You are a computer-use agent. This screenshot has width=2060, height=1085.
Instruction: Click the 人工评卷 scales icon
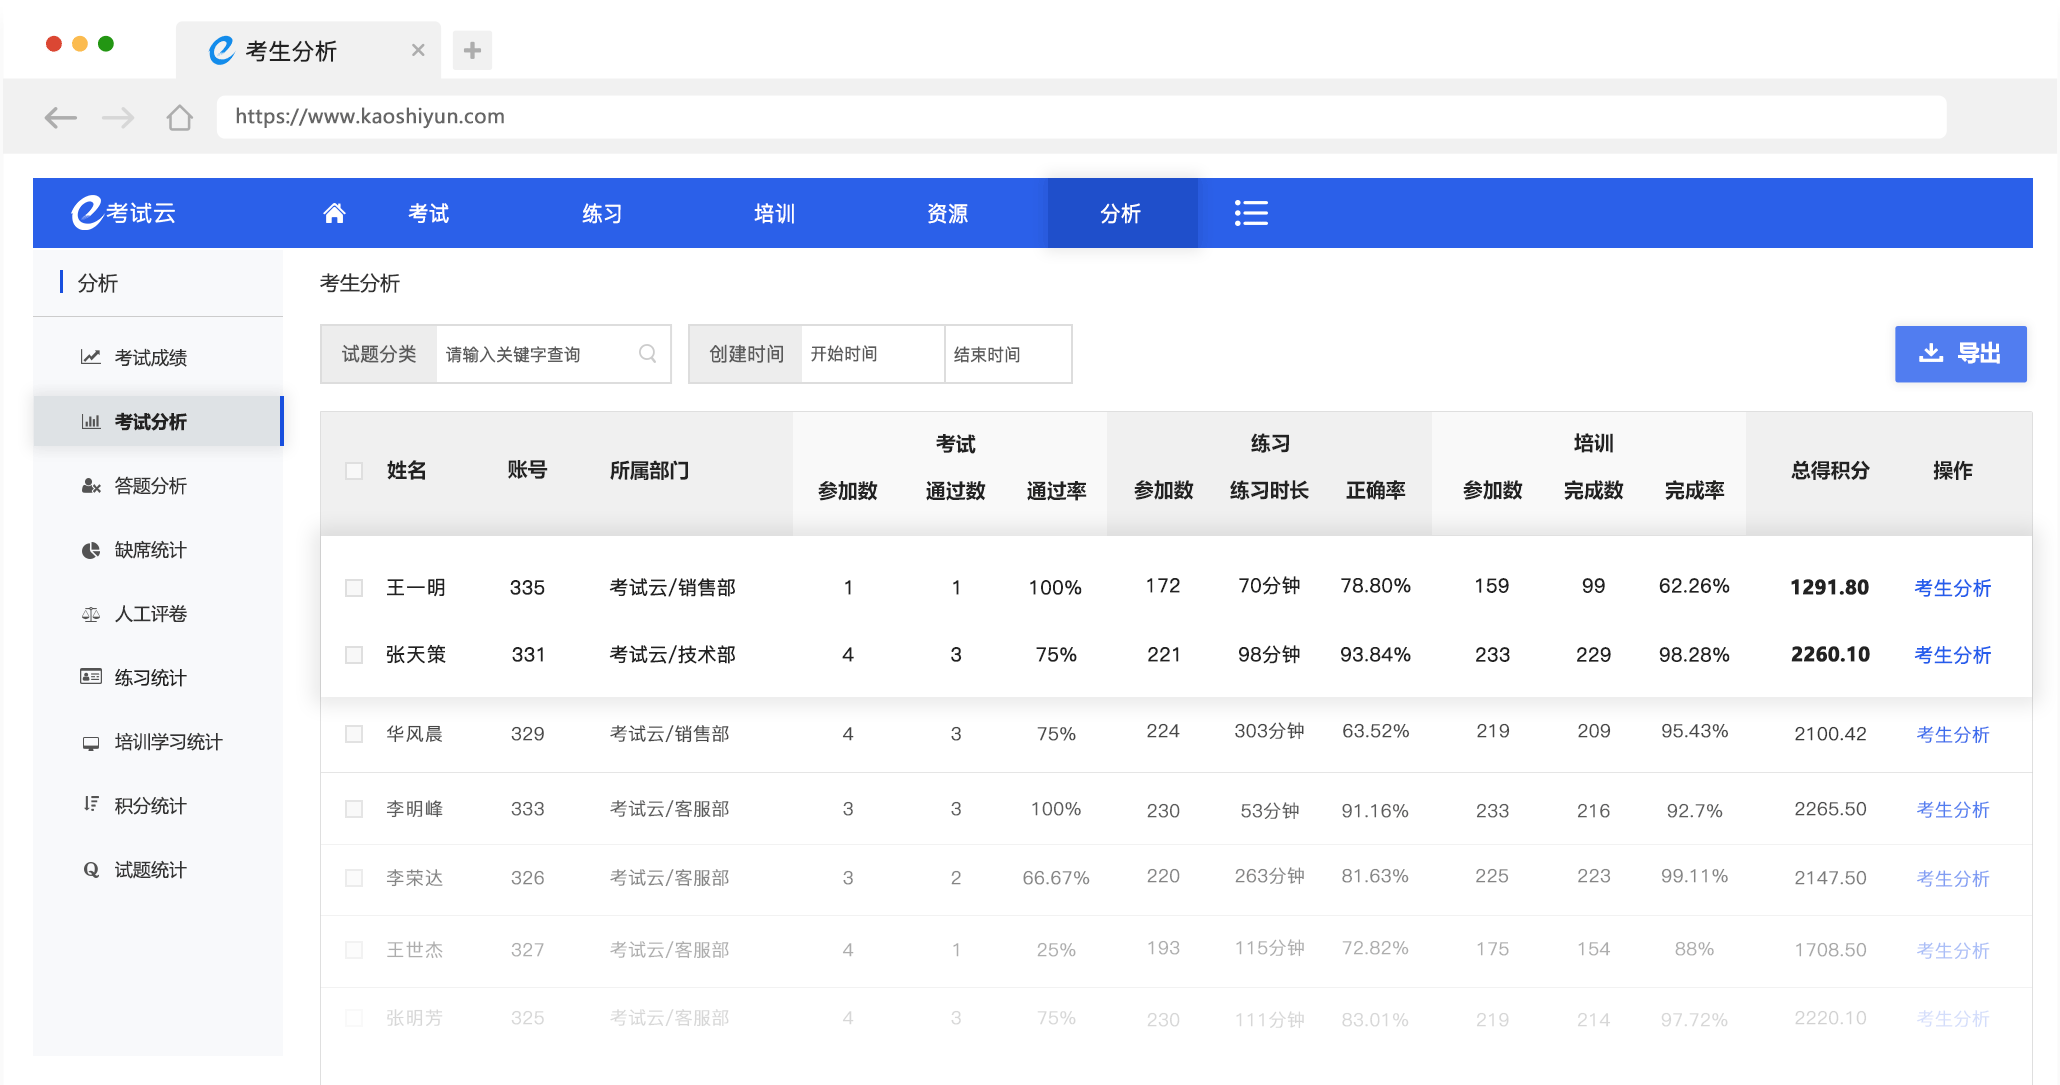[x=91, y=614]
